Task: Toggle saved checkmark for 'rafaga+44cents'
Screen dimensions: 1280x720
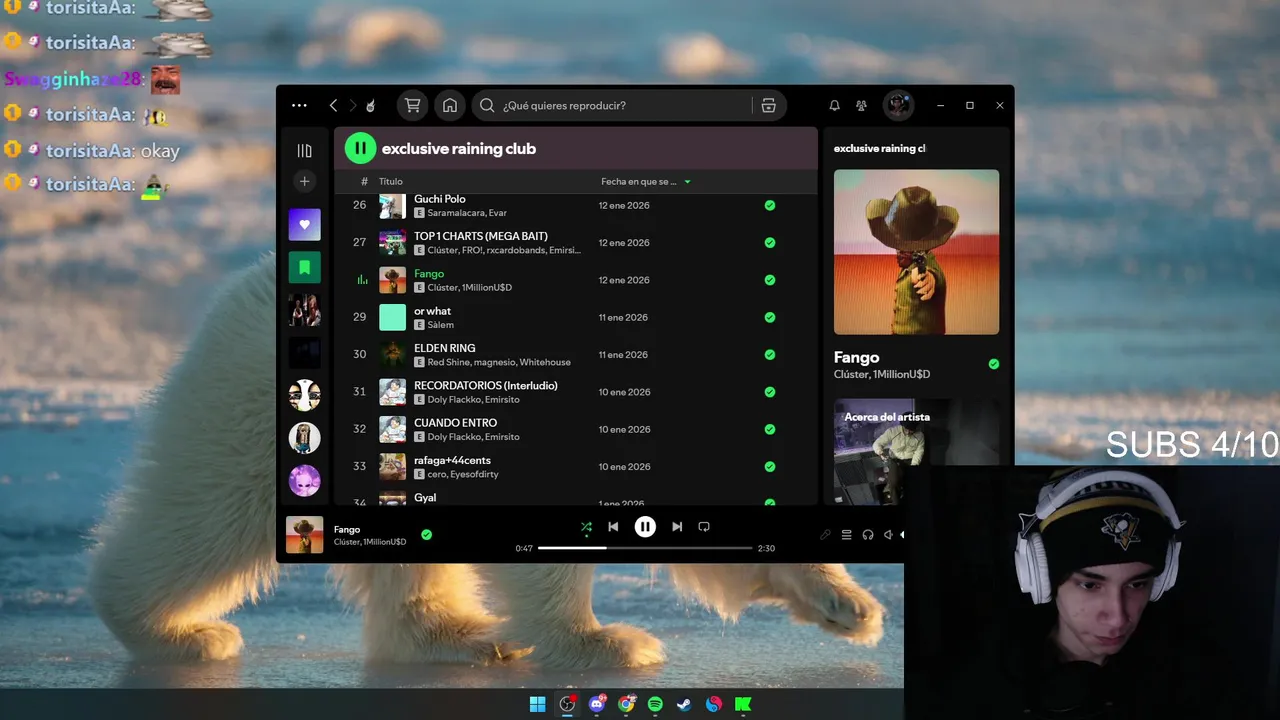Action: [x=770, y=466]
